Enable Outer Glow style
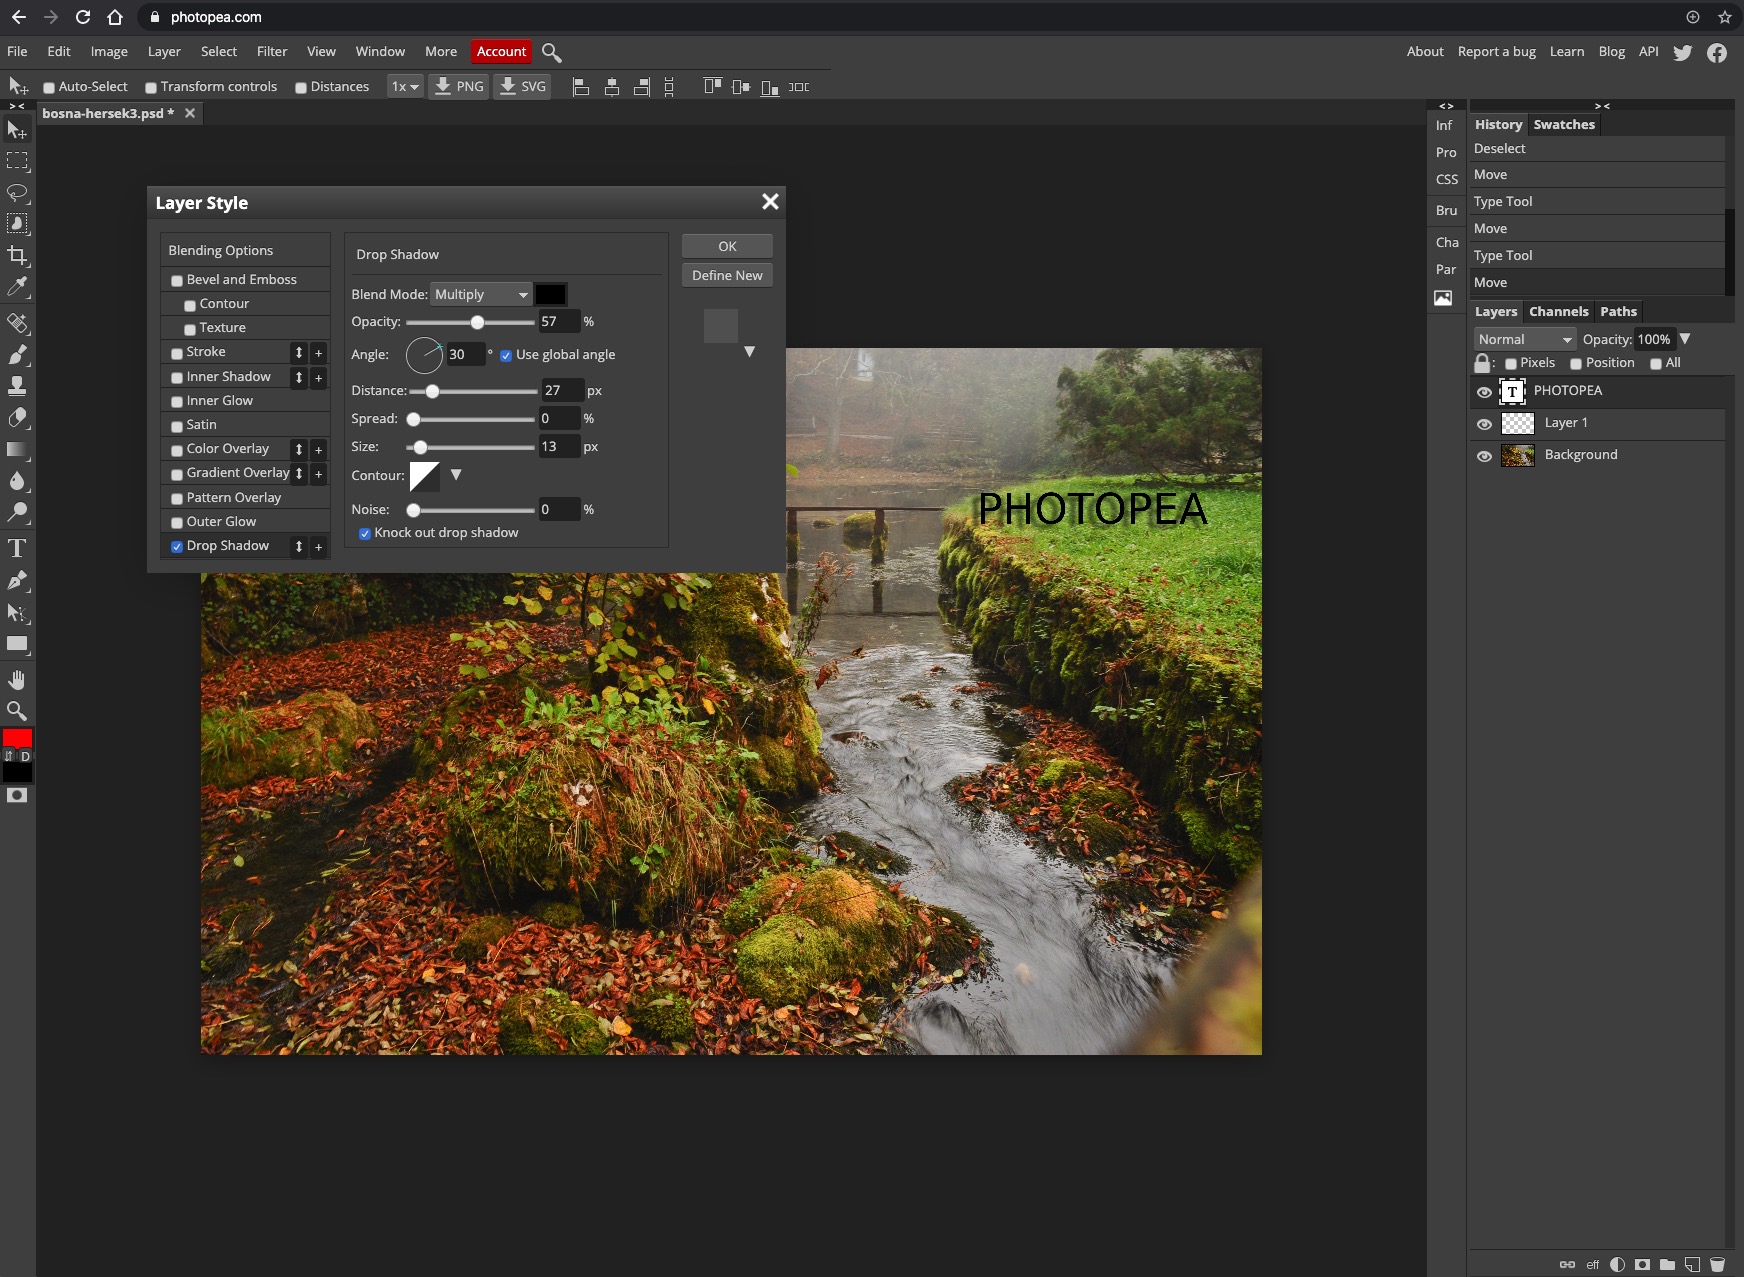 (x=177, y=523)
